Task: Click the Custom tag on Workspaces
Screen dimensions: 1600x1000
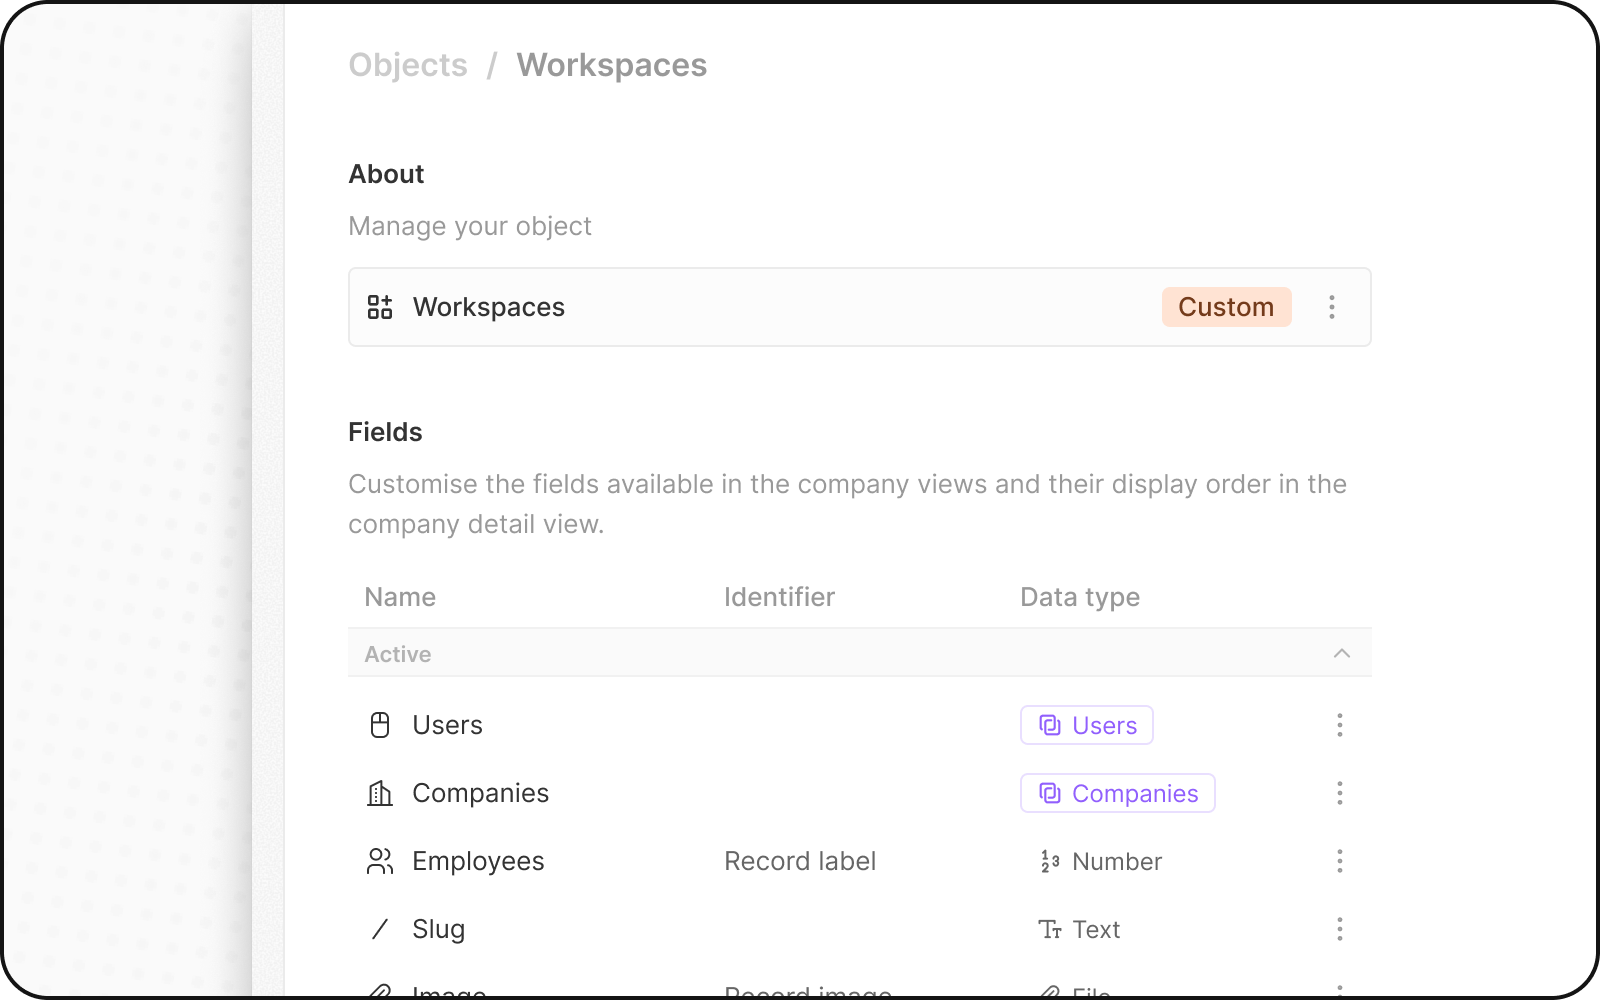Action: pos(1226,307)
